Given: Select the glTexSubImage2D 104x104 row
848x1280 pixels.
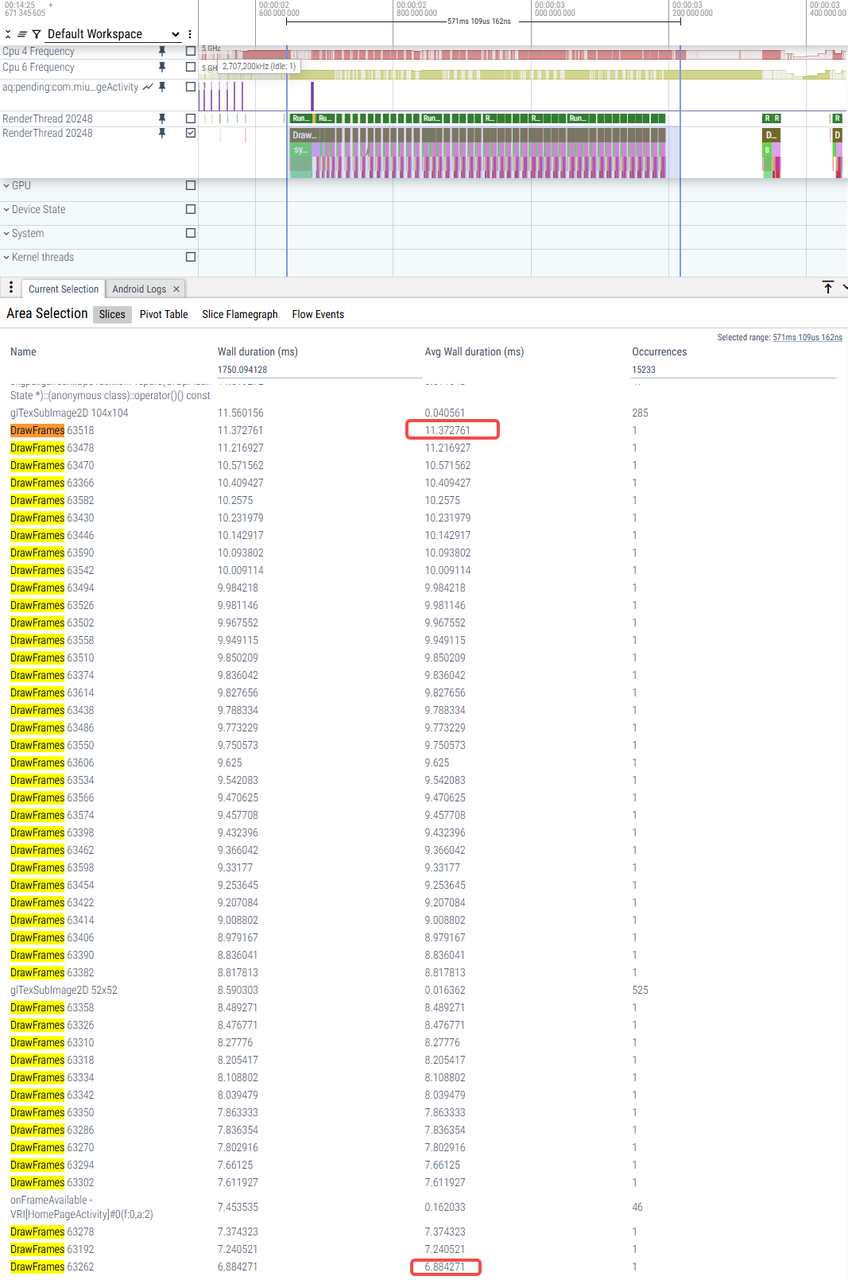Looking at the screenshot, I should coord(424,413).
